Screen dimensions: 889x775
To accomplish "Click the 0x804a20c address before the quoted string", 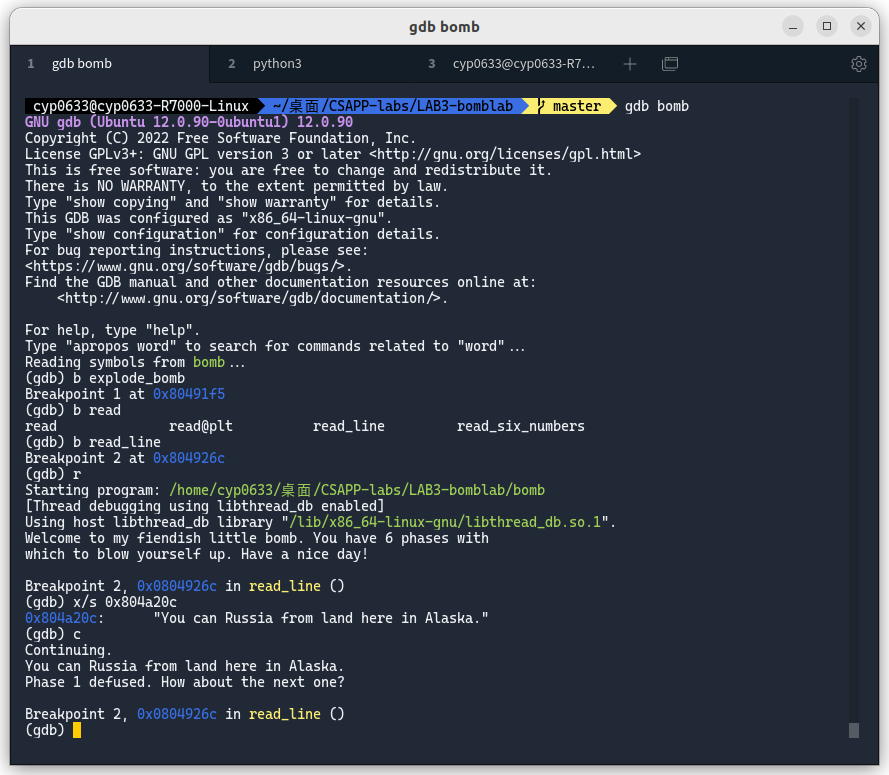I will [x=61, y=619].
